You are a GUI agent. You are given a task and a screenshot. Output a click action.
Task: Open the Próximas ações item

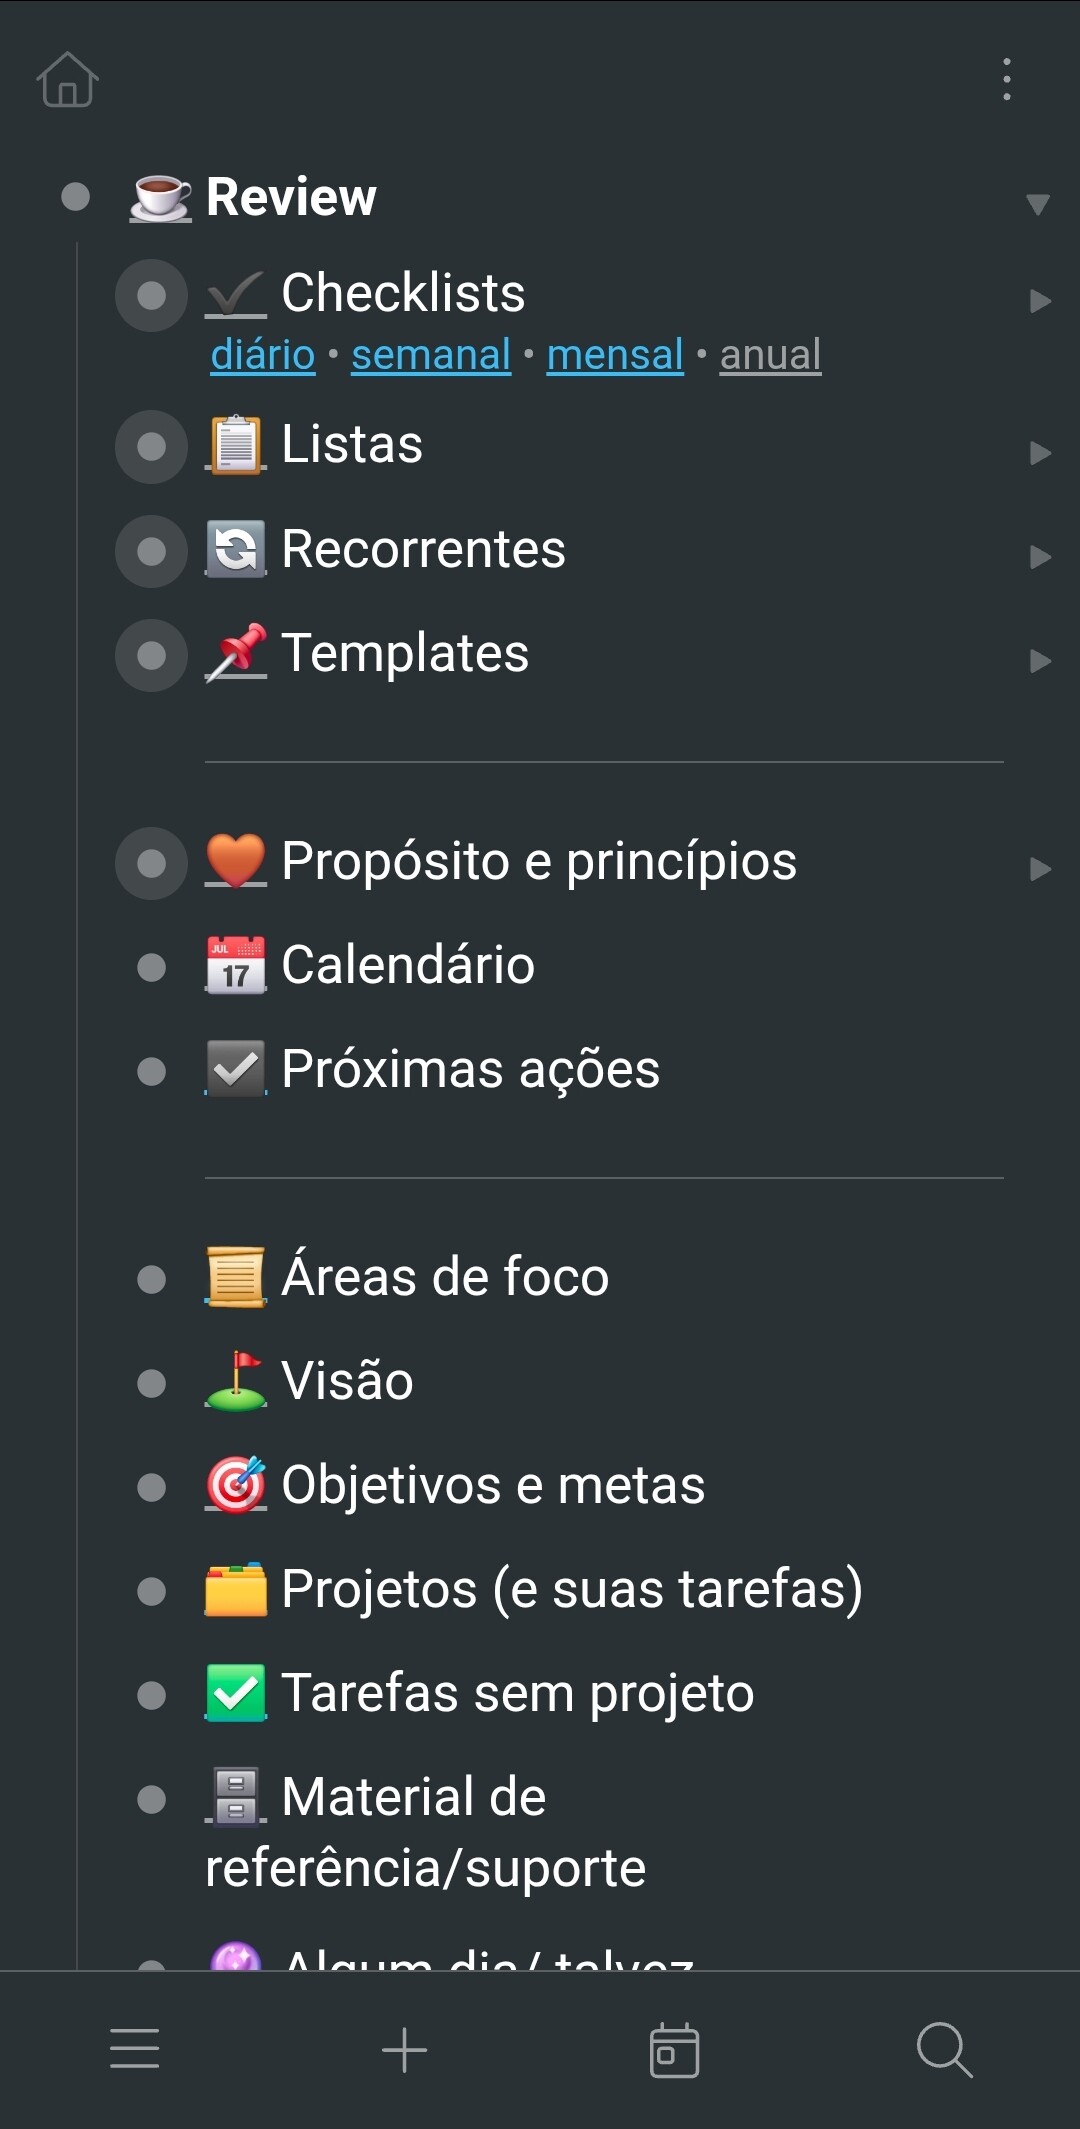470,1070
